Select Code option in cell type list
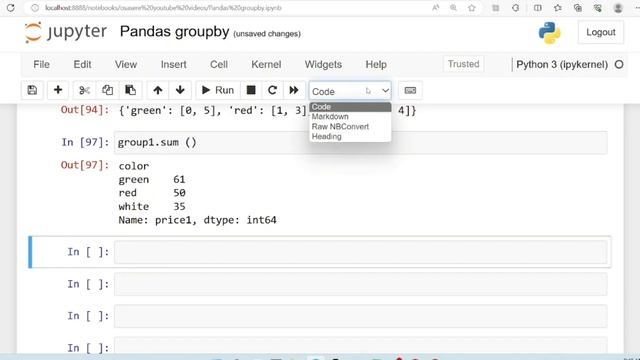640x360 pixels. [350, 107]
